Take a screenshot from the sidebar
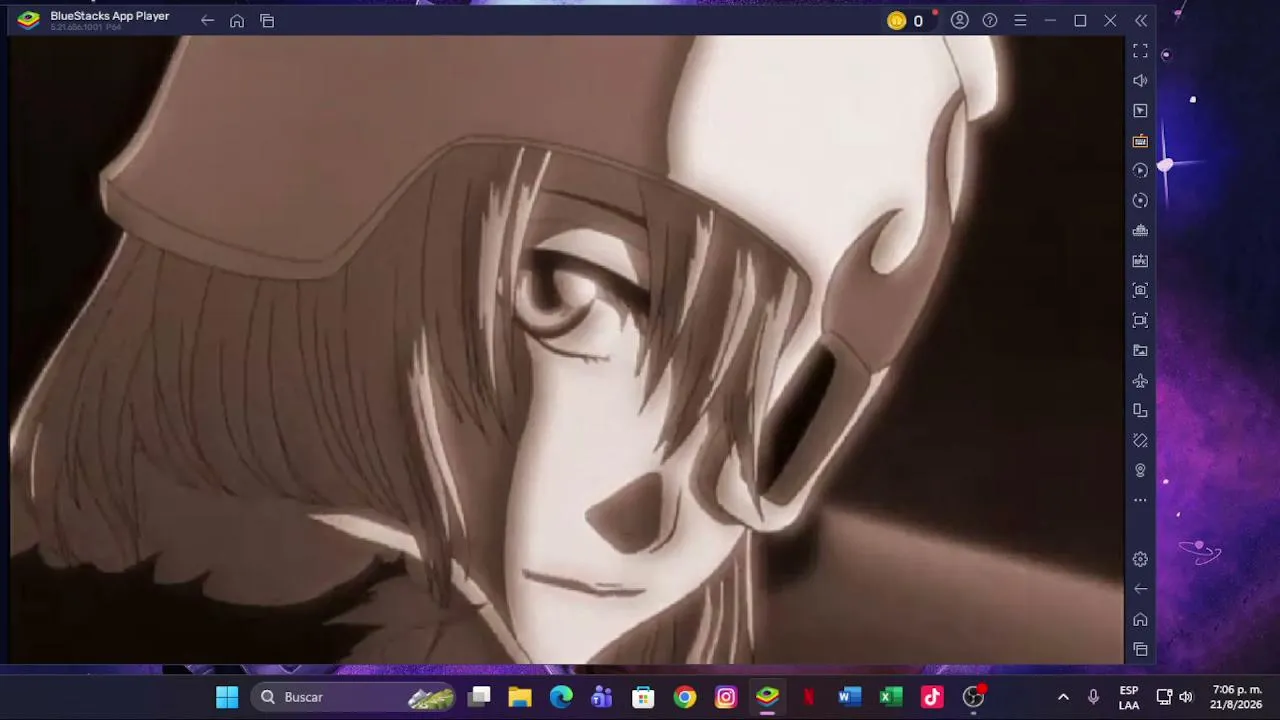Screen dimensions: 1280x720 (x=1140, y=290)
